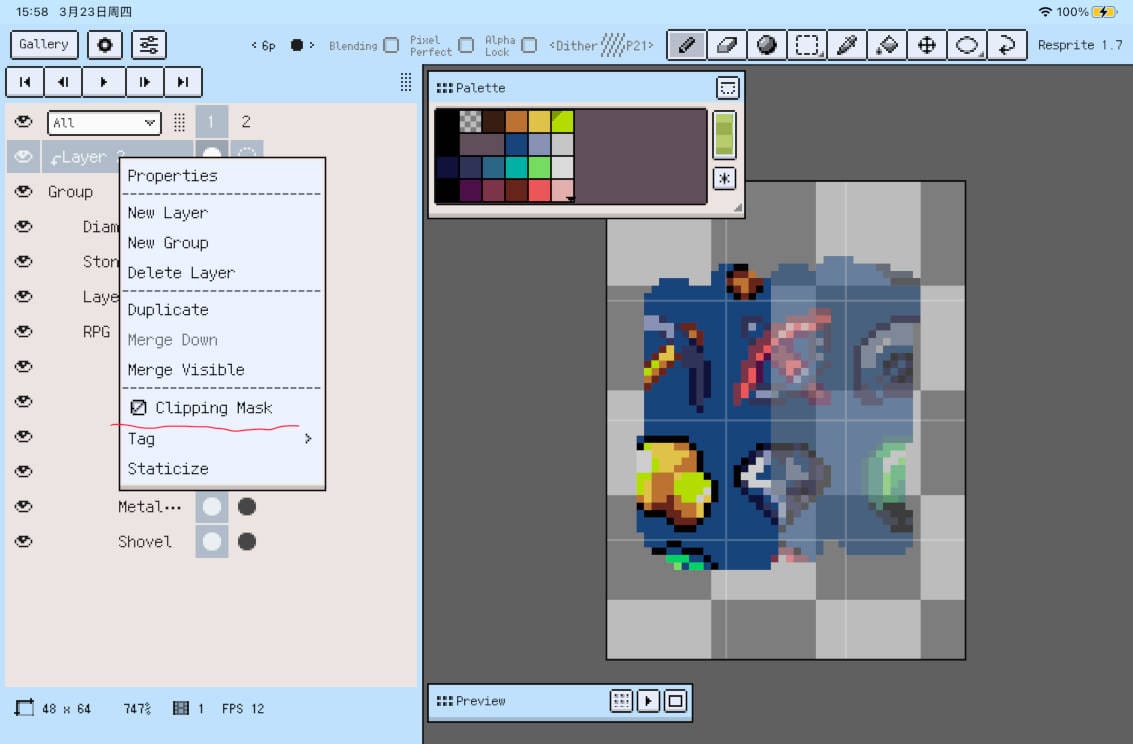1133x744 pixels.
Task: Select the Pencil tool
Action: tap(687, 45)
